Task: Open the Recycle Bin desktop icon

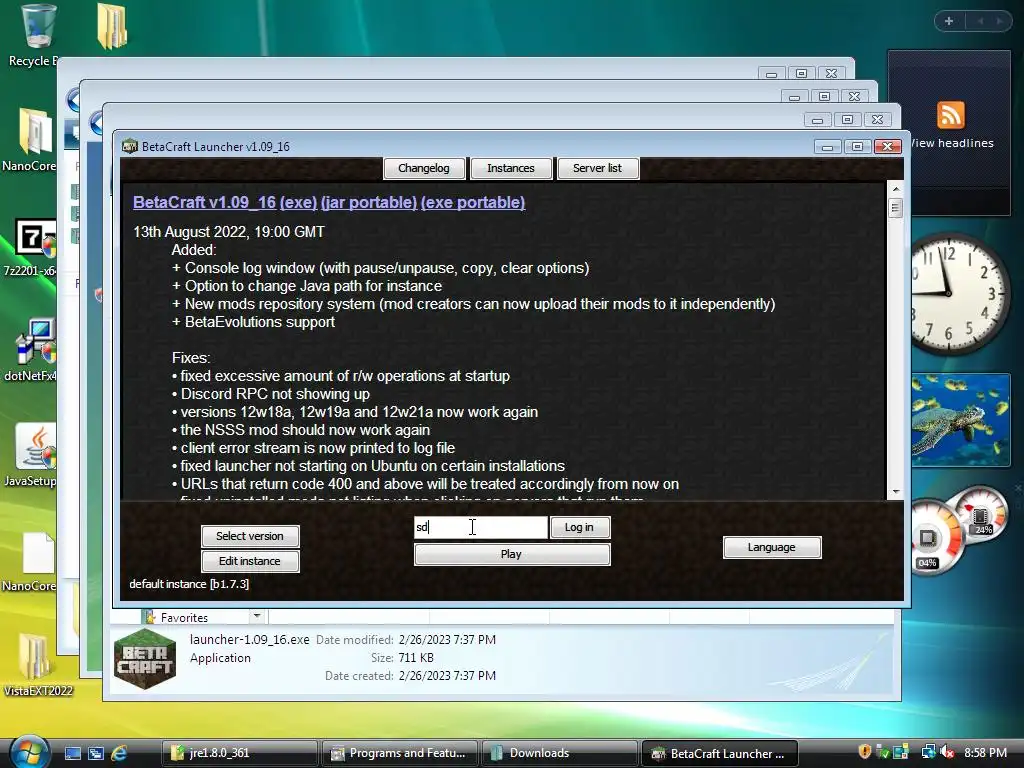Action: (36, 35)
